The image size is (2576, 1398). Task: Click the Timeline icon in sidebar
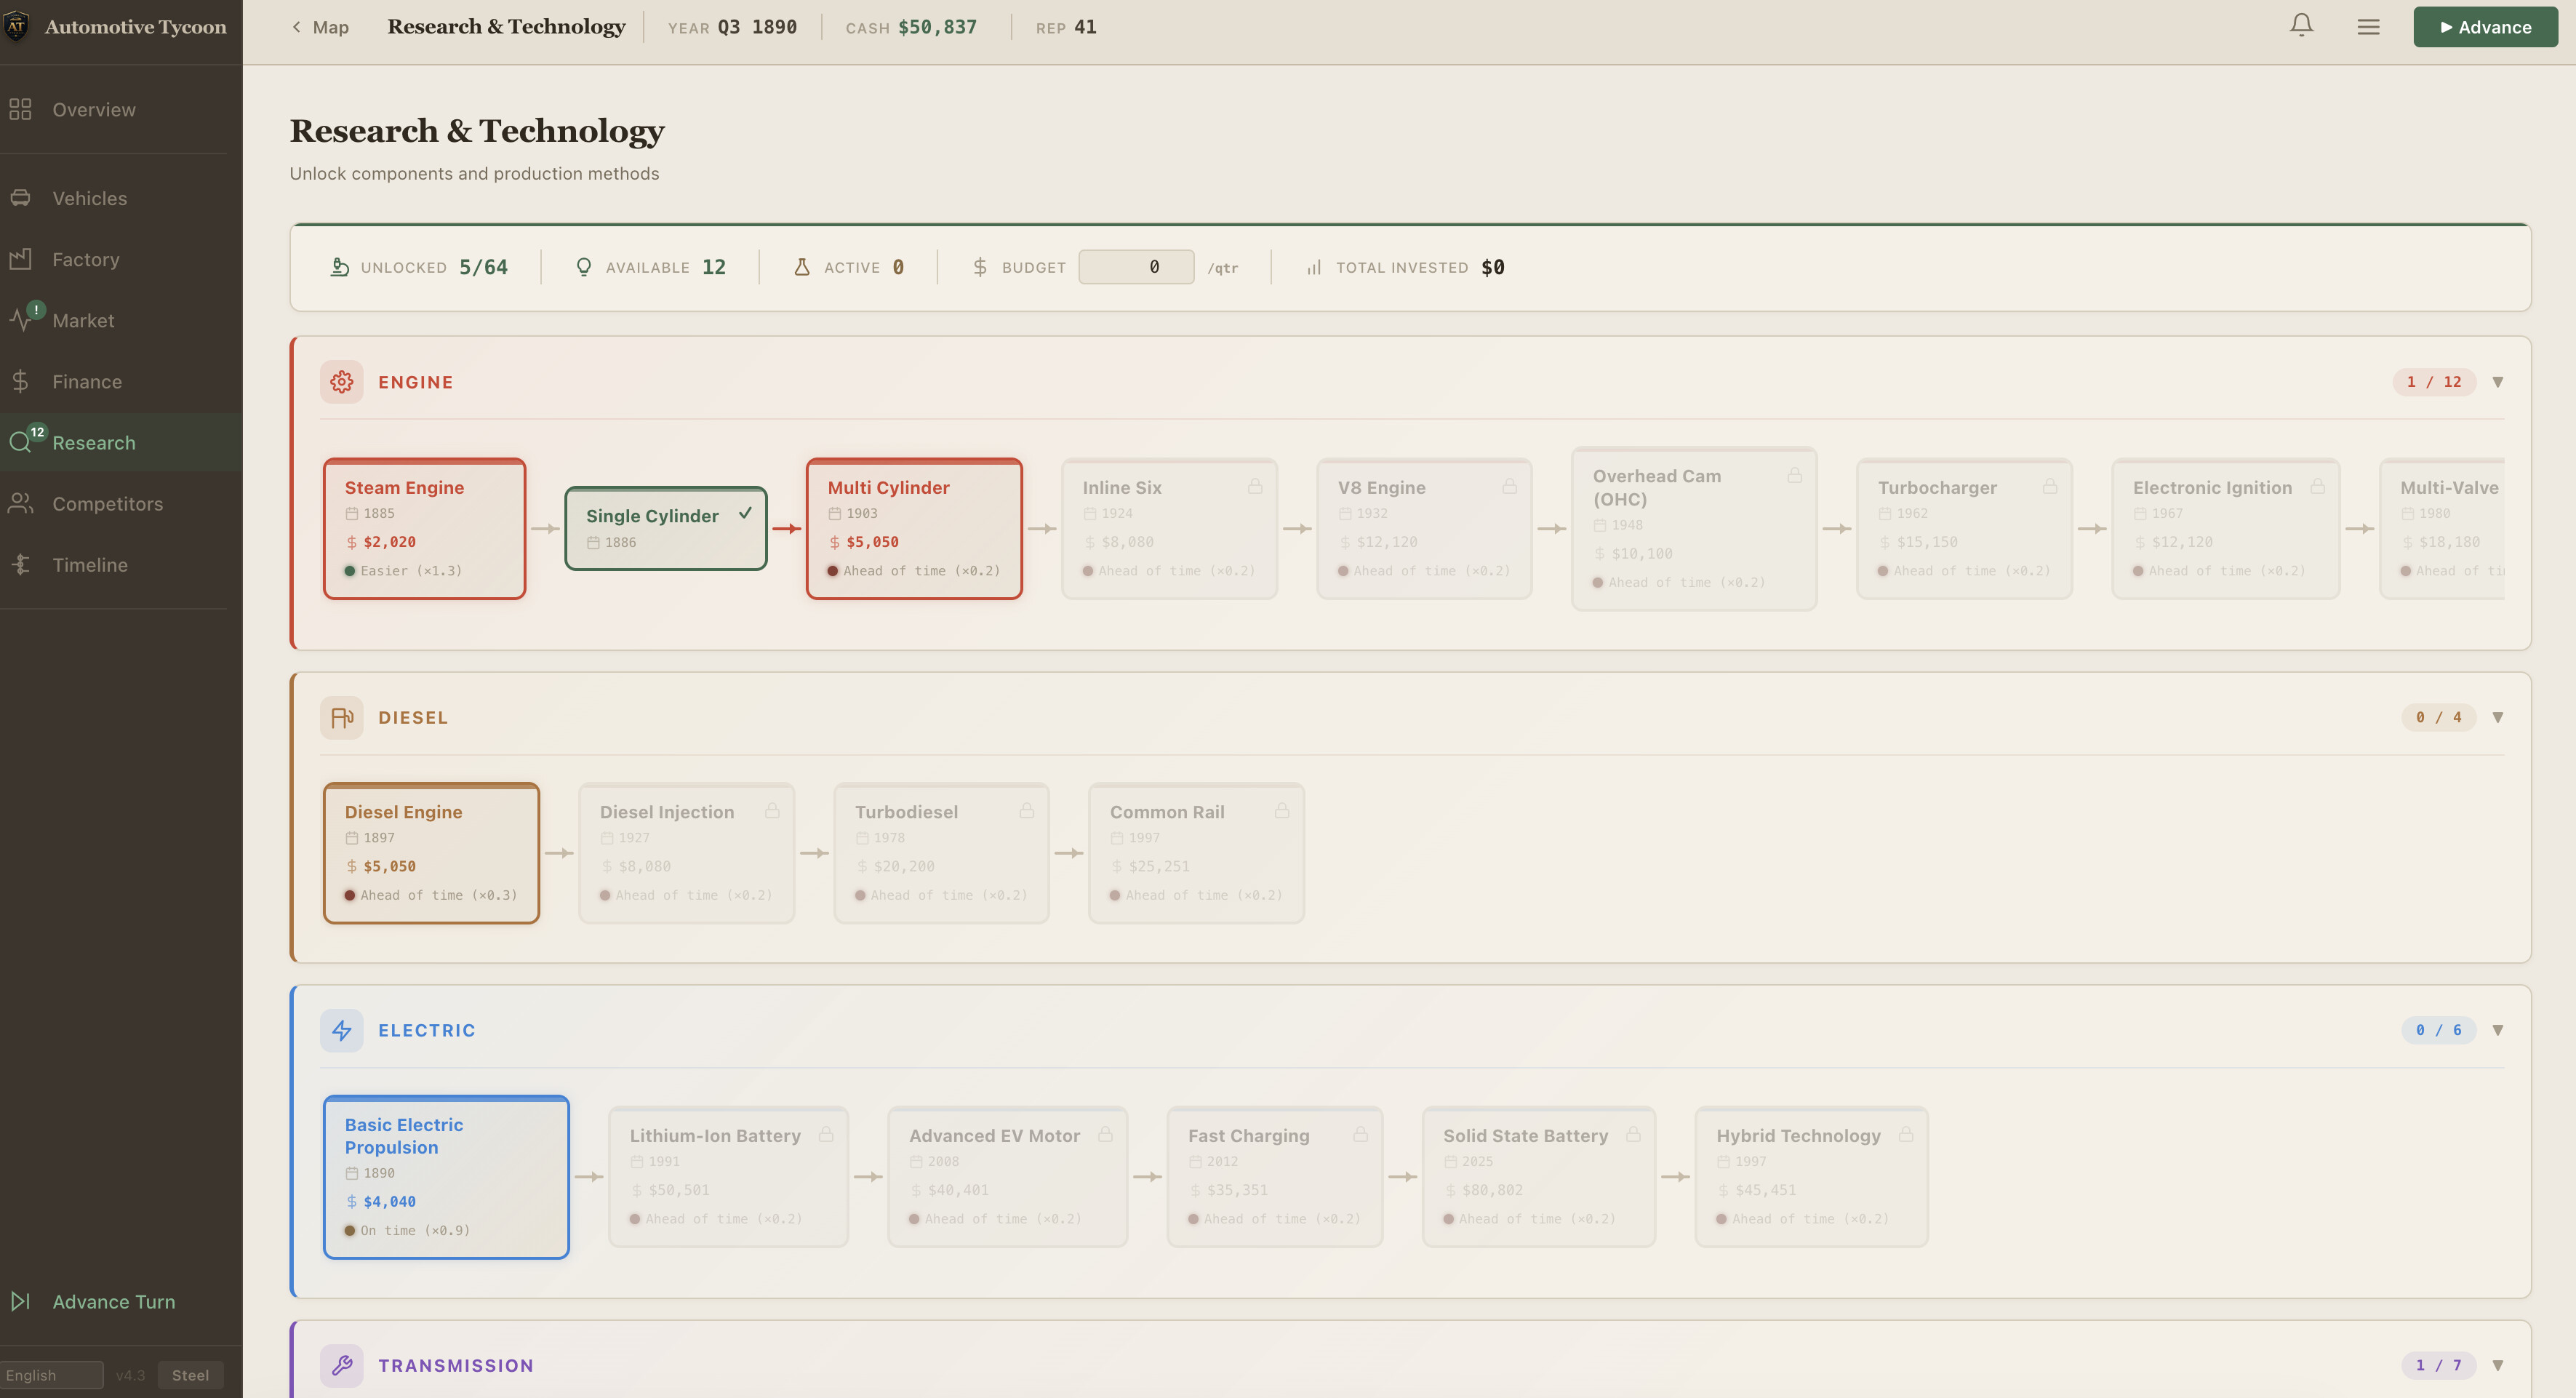pyautogui.click(x=21, y=564)
